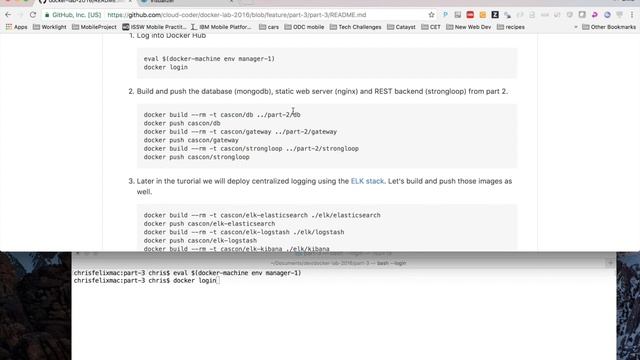Click 'docker build cascon/elk-elasticsearch' code line
The image size is (640, 360).
(x=262, y=215)
